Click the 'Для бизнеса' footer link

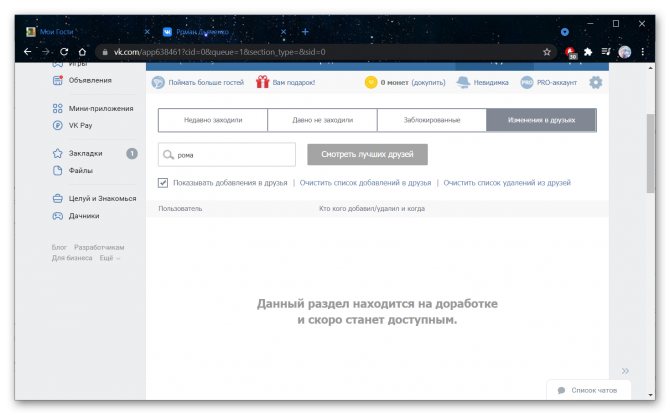(72, 258)
